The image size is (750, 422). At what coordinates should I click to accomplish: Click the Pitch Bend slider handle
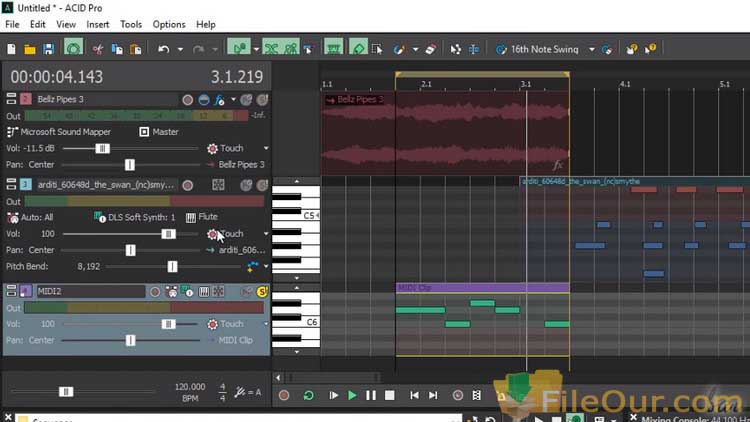click(172, 267)
